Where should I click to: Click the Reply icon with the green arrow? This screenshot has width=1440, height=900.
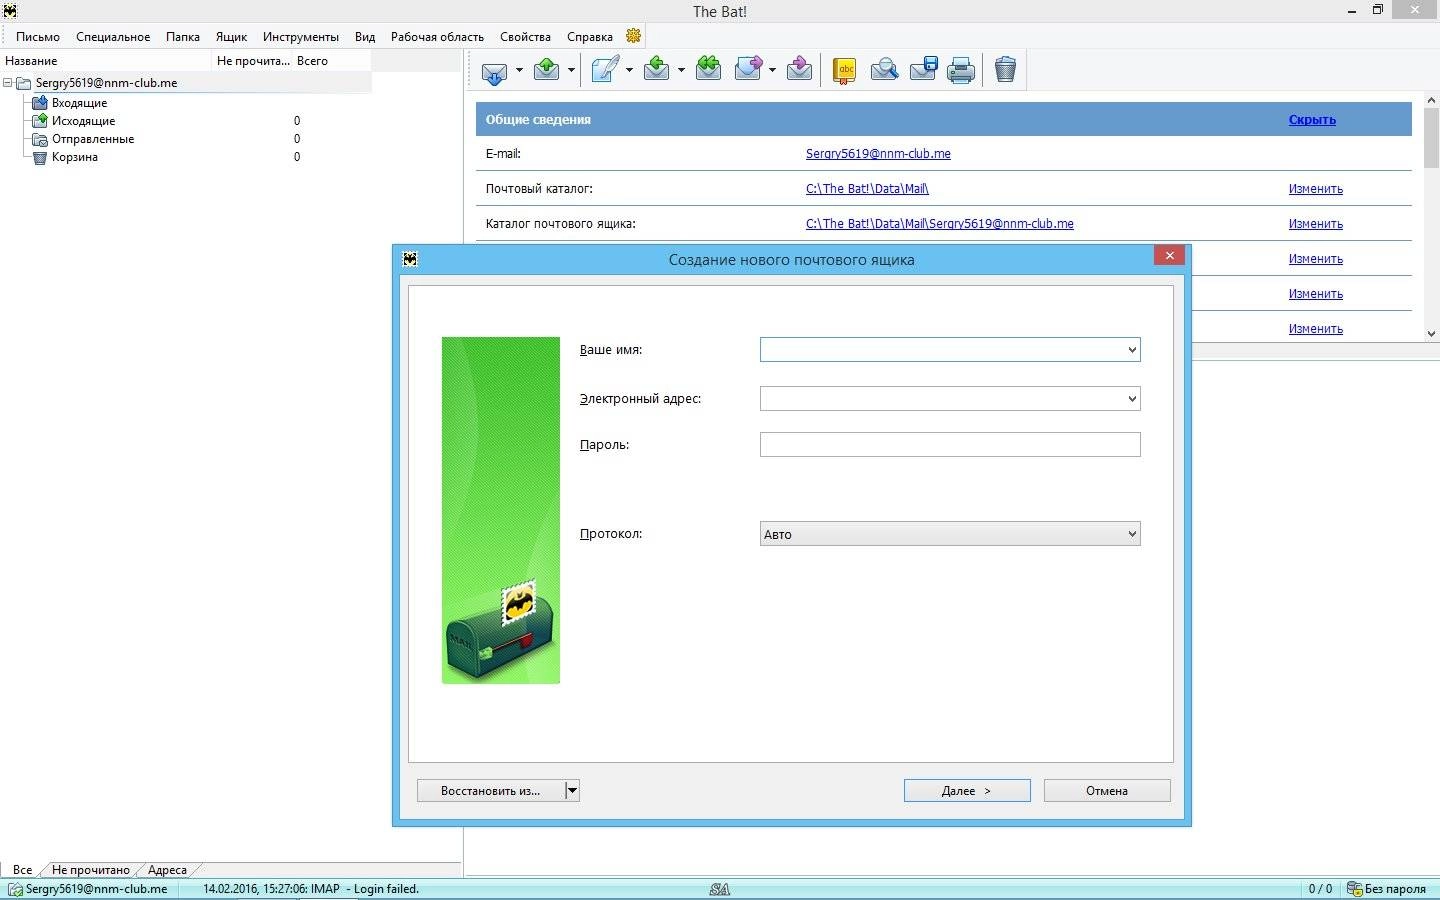[657, 69]
